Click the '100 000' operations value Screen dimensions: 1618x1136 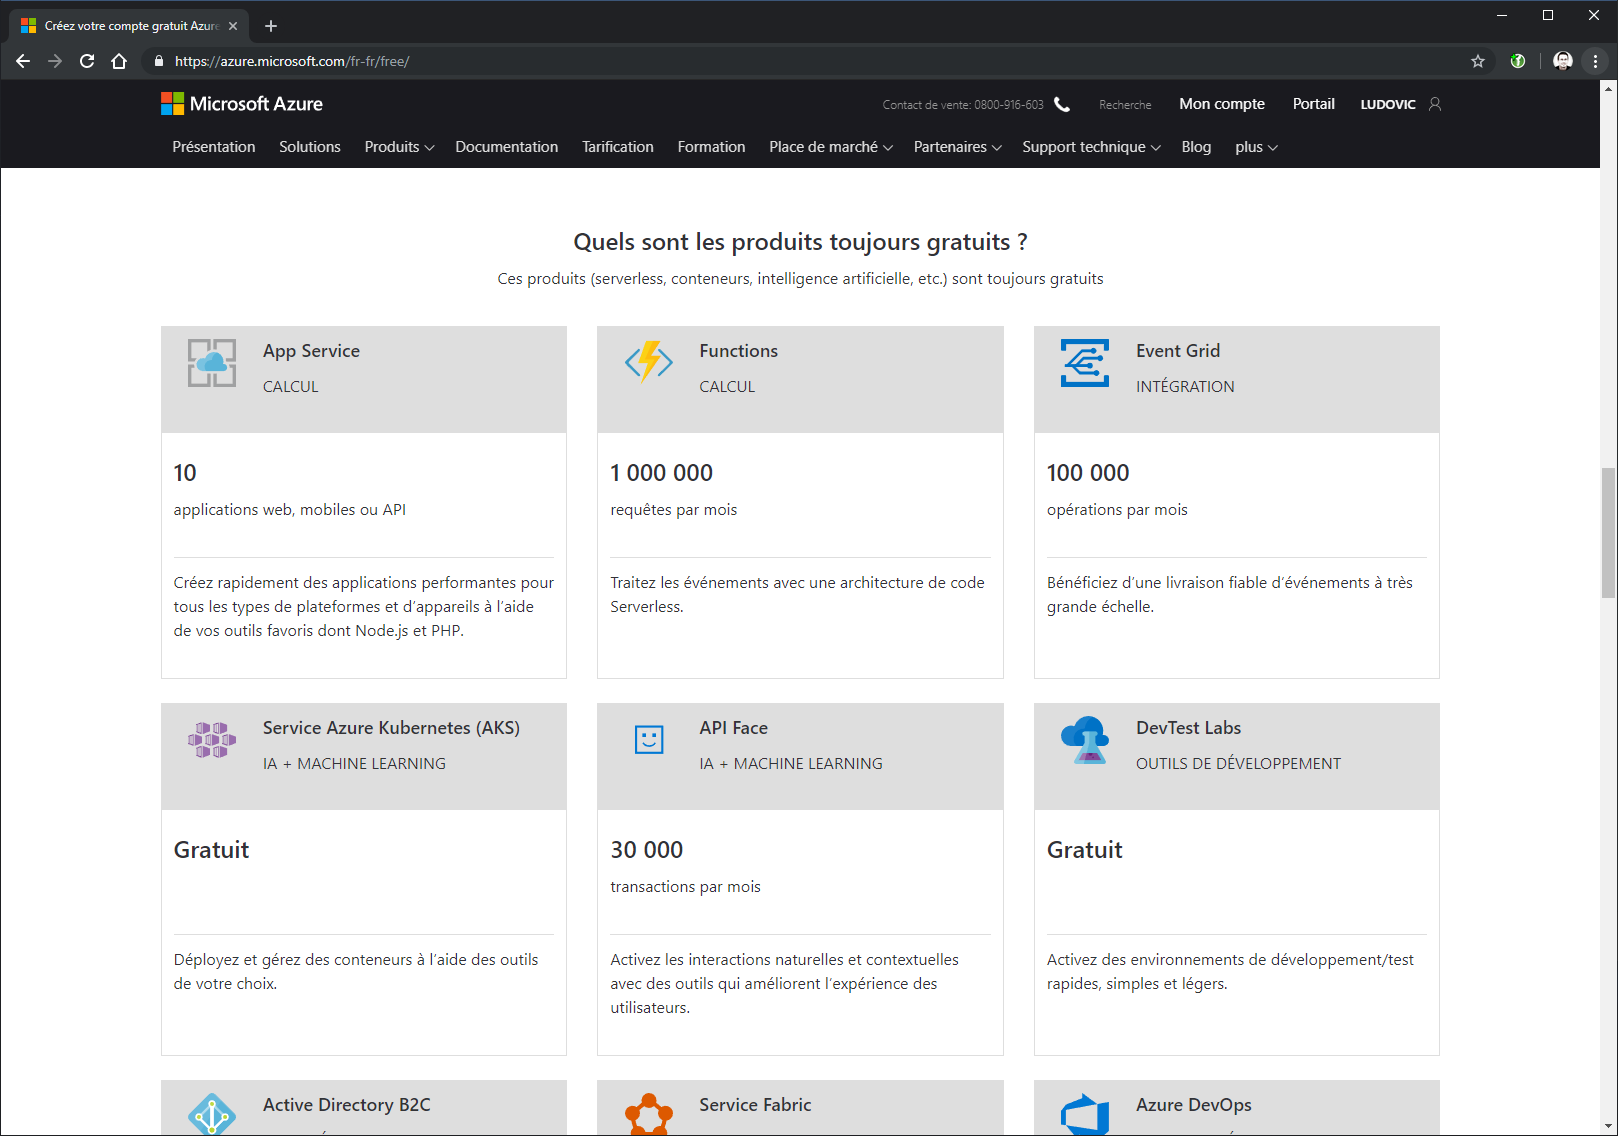(1088, 473)
